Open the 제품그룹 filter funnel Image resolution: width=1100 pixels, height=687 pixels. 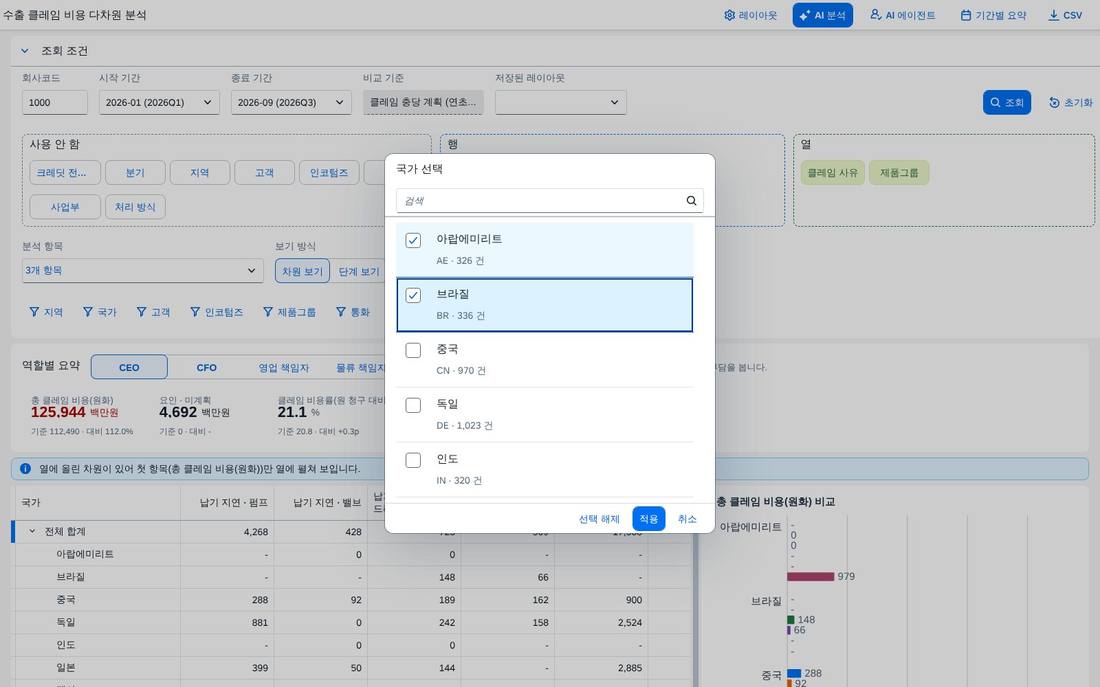267,312
